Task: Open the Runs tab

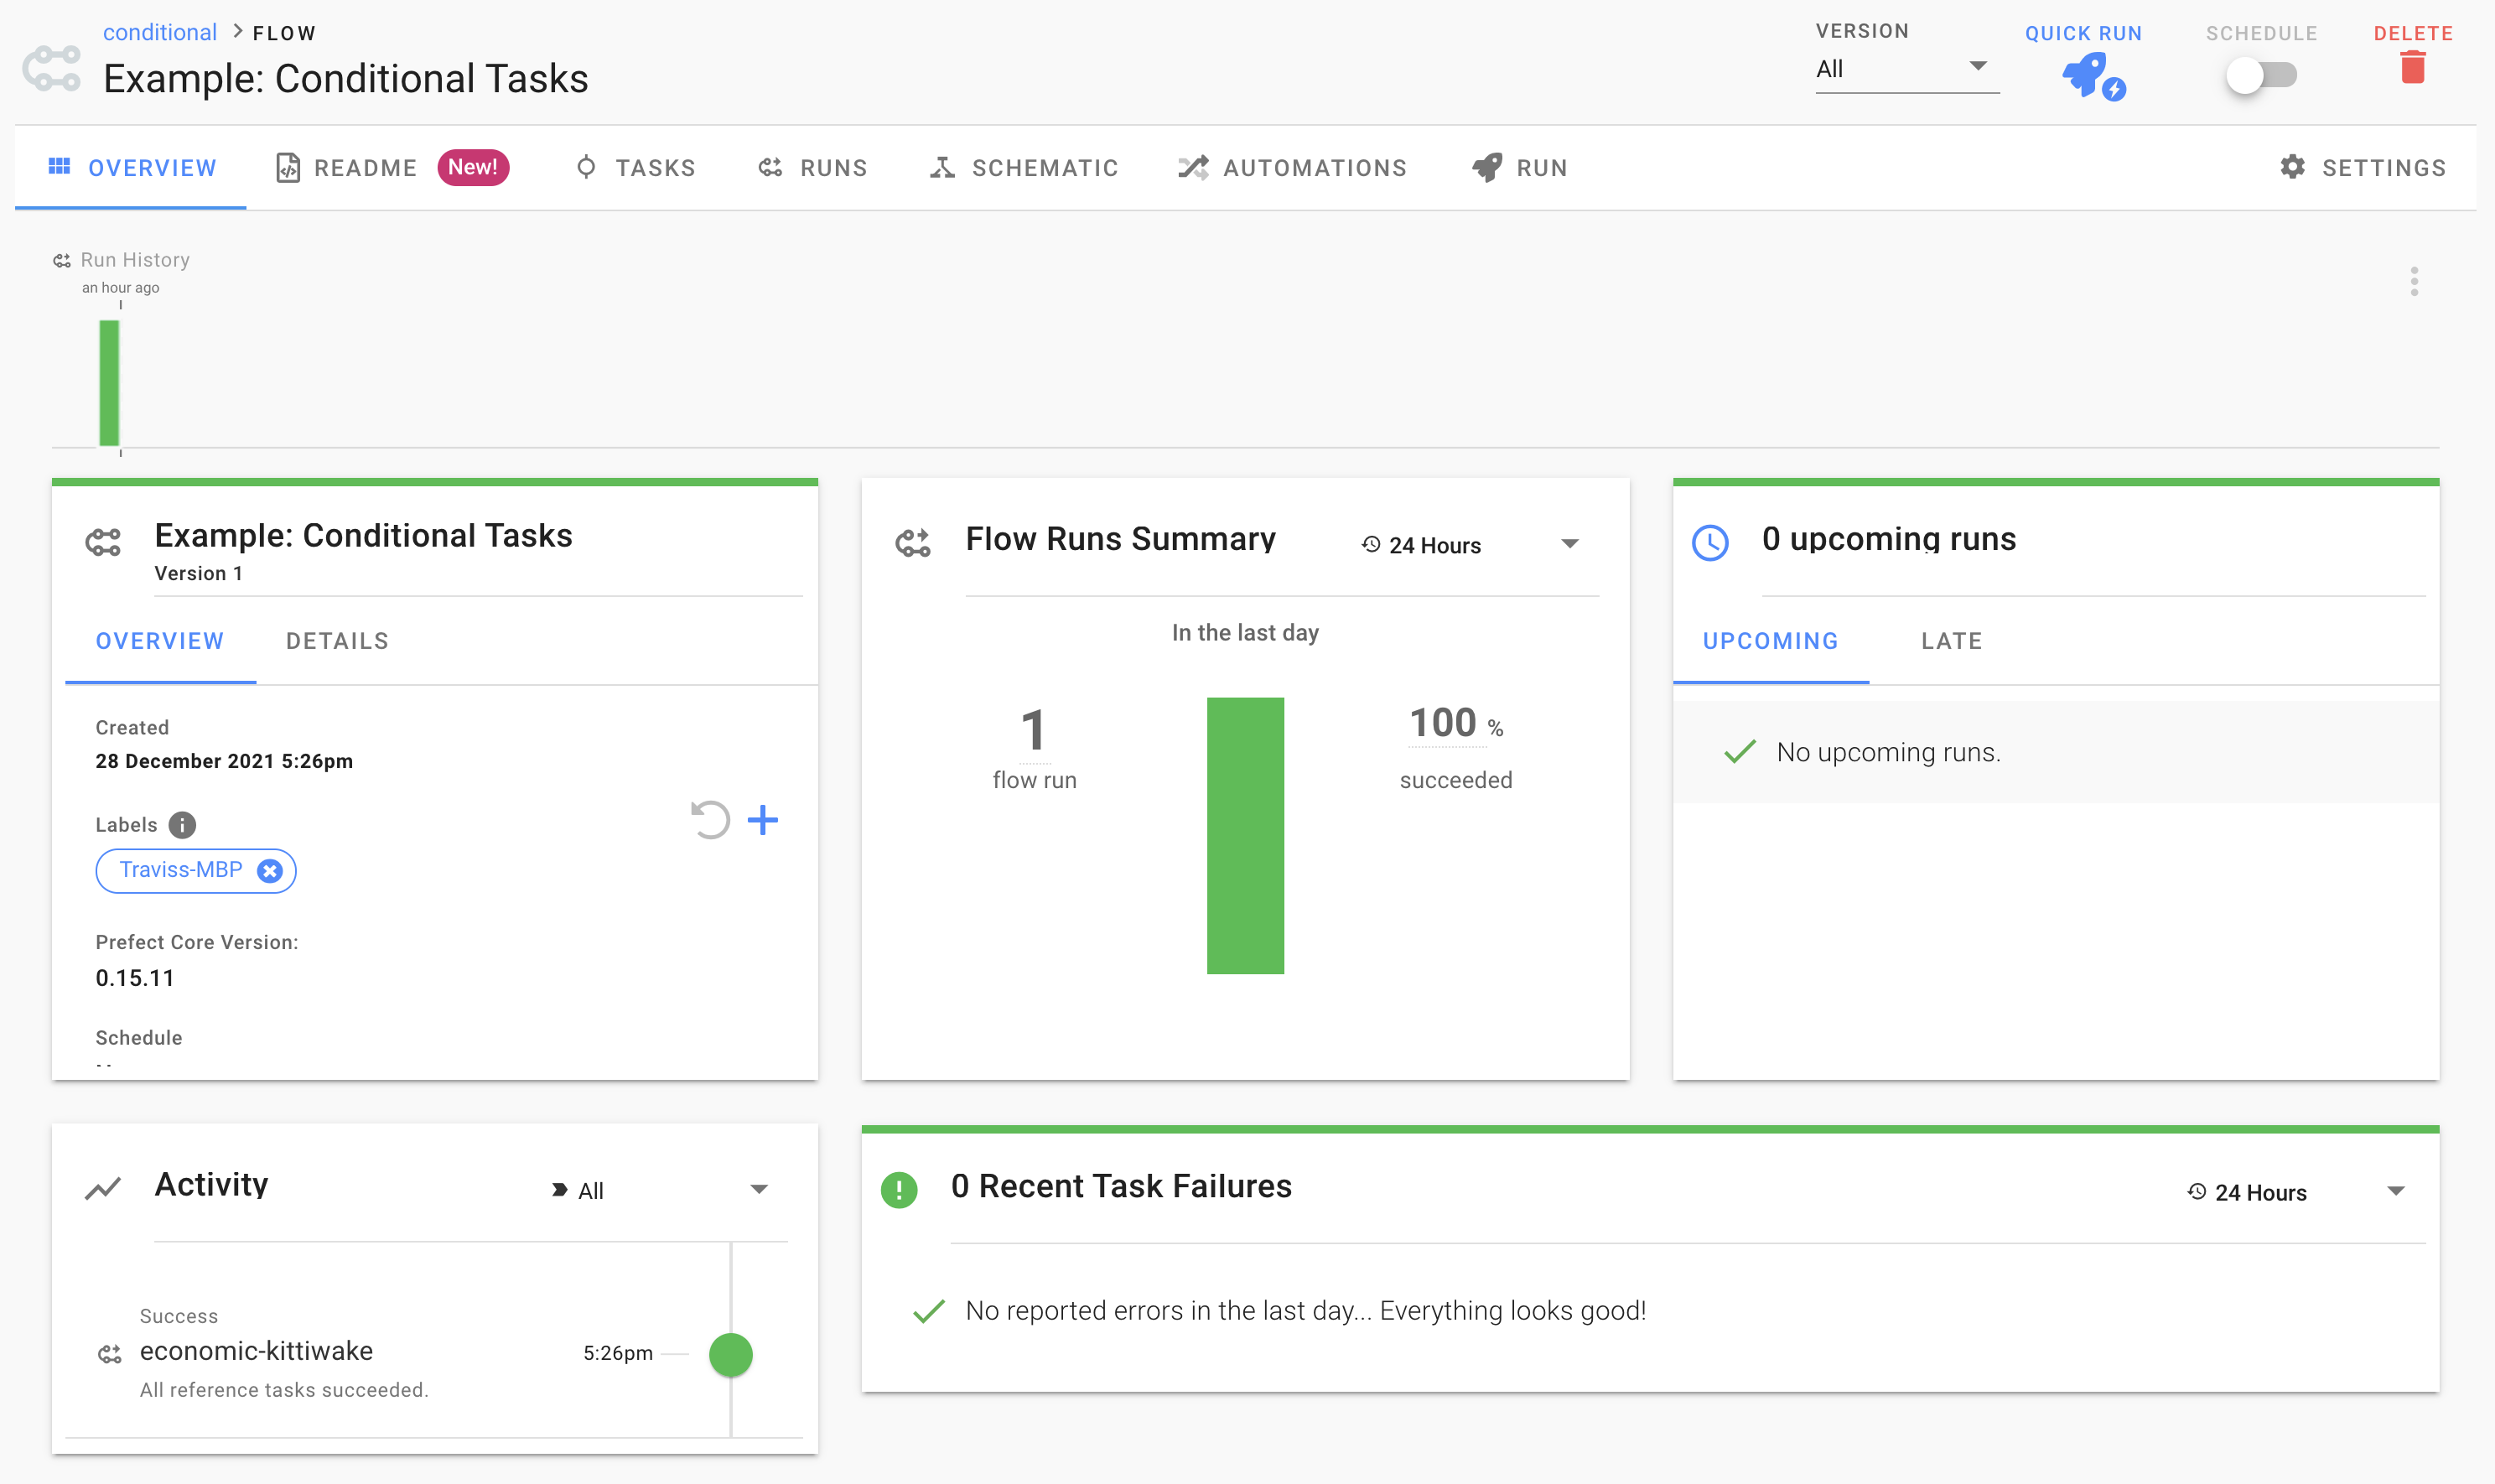Action: click(812, 168)
